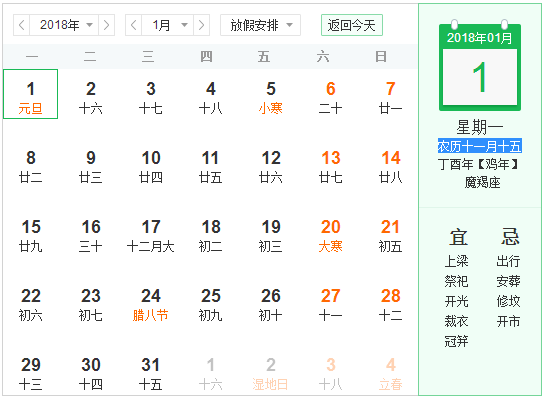The width and height of the screenshot is (546, 402).
Task: Go to previous year arrow
Action: (22, 25)
